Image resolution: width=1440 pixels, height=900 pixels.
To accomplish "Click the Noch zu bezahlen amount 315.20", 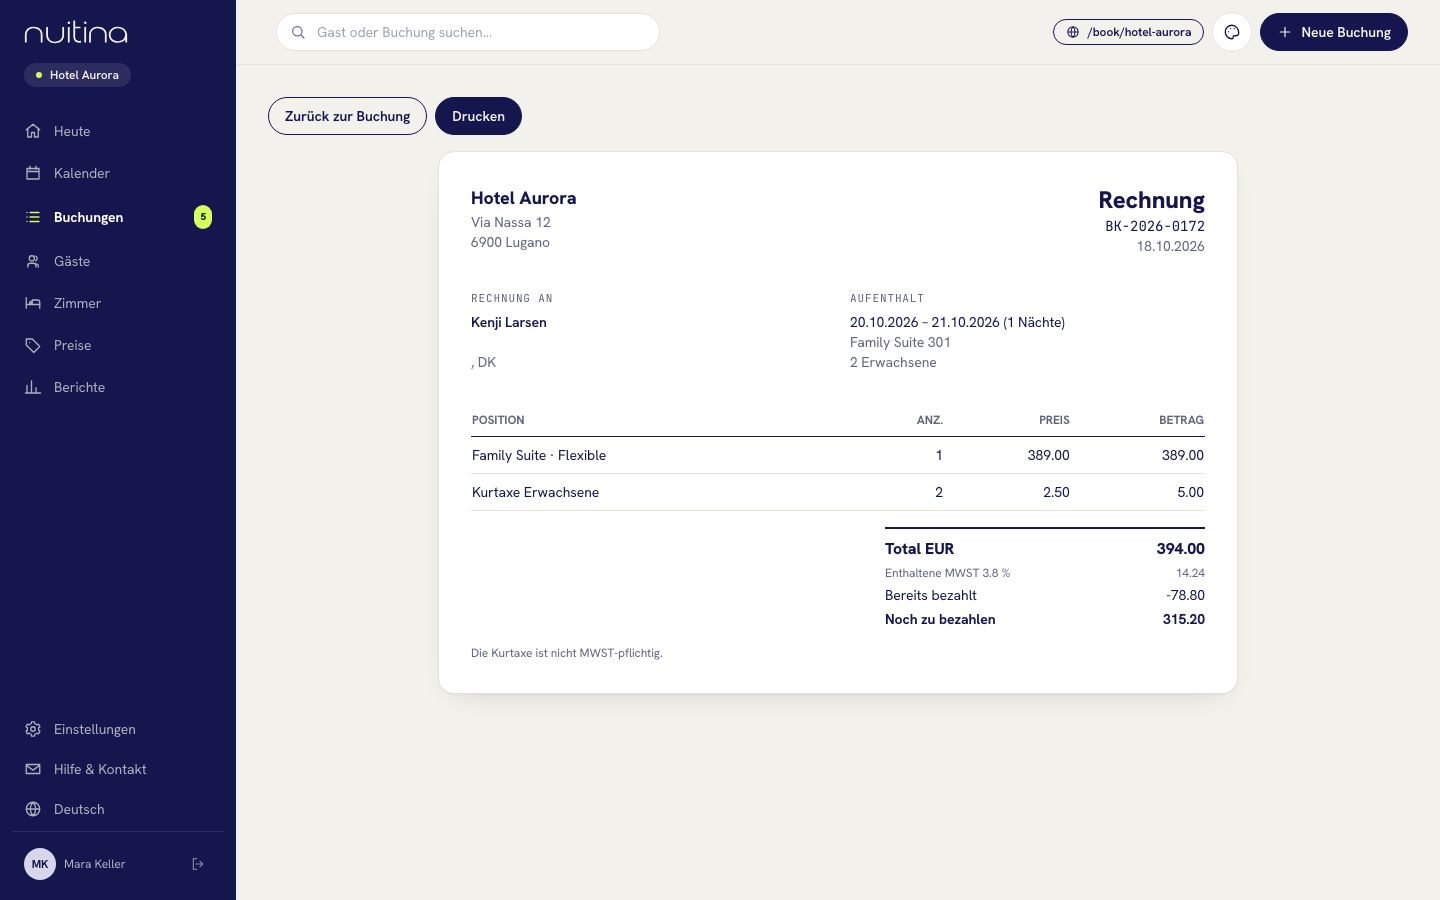I will 1183,619.
